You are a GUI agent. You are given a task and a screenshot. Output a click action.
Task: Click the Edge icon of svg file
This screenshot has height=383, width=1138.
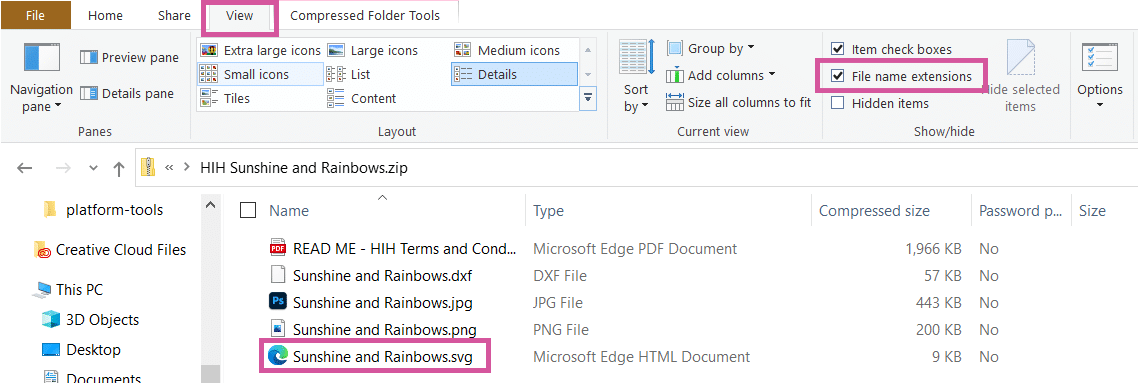pyautogui.click(x=277, y=356)
